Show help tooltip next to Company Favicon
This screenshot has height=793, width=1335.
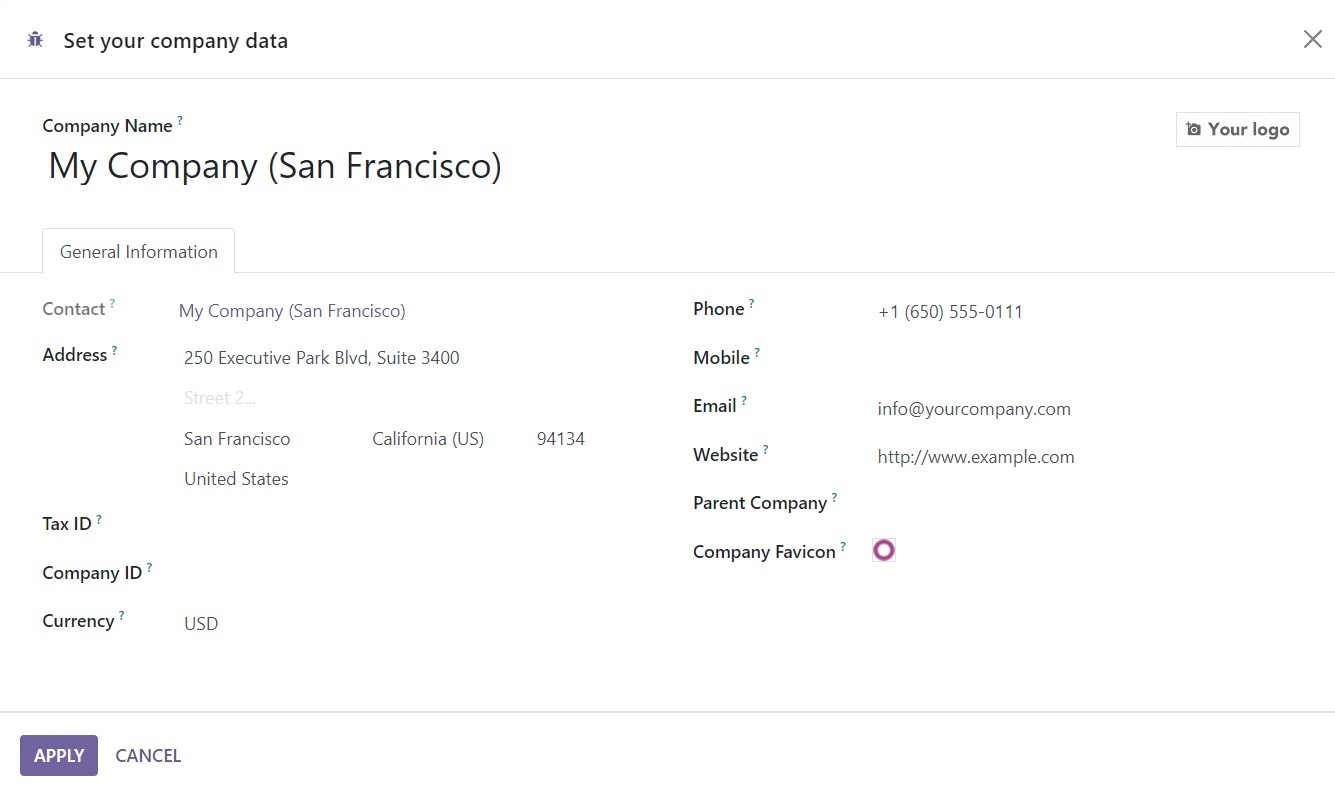[843, 546]
